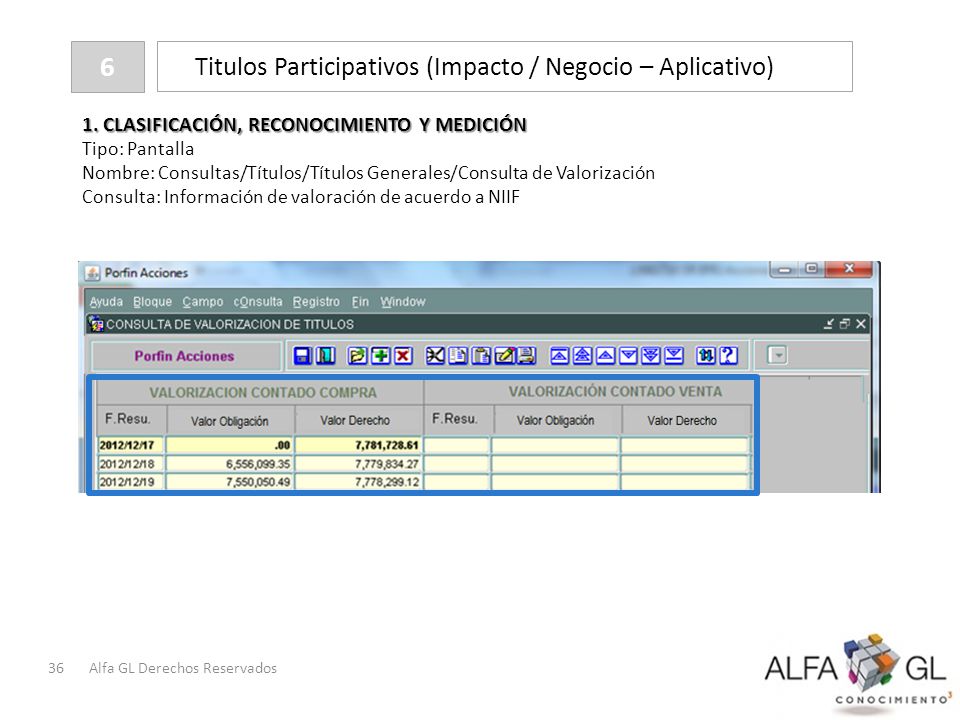The height and width of the screenshot is (720, 960).
Task: Click the pencil Edit toolbar icon
Action: [504, 356]
